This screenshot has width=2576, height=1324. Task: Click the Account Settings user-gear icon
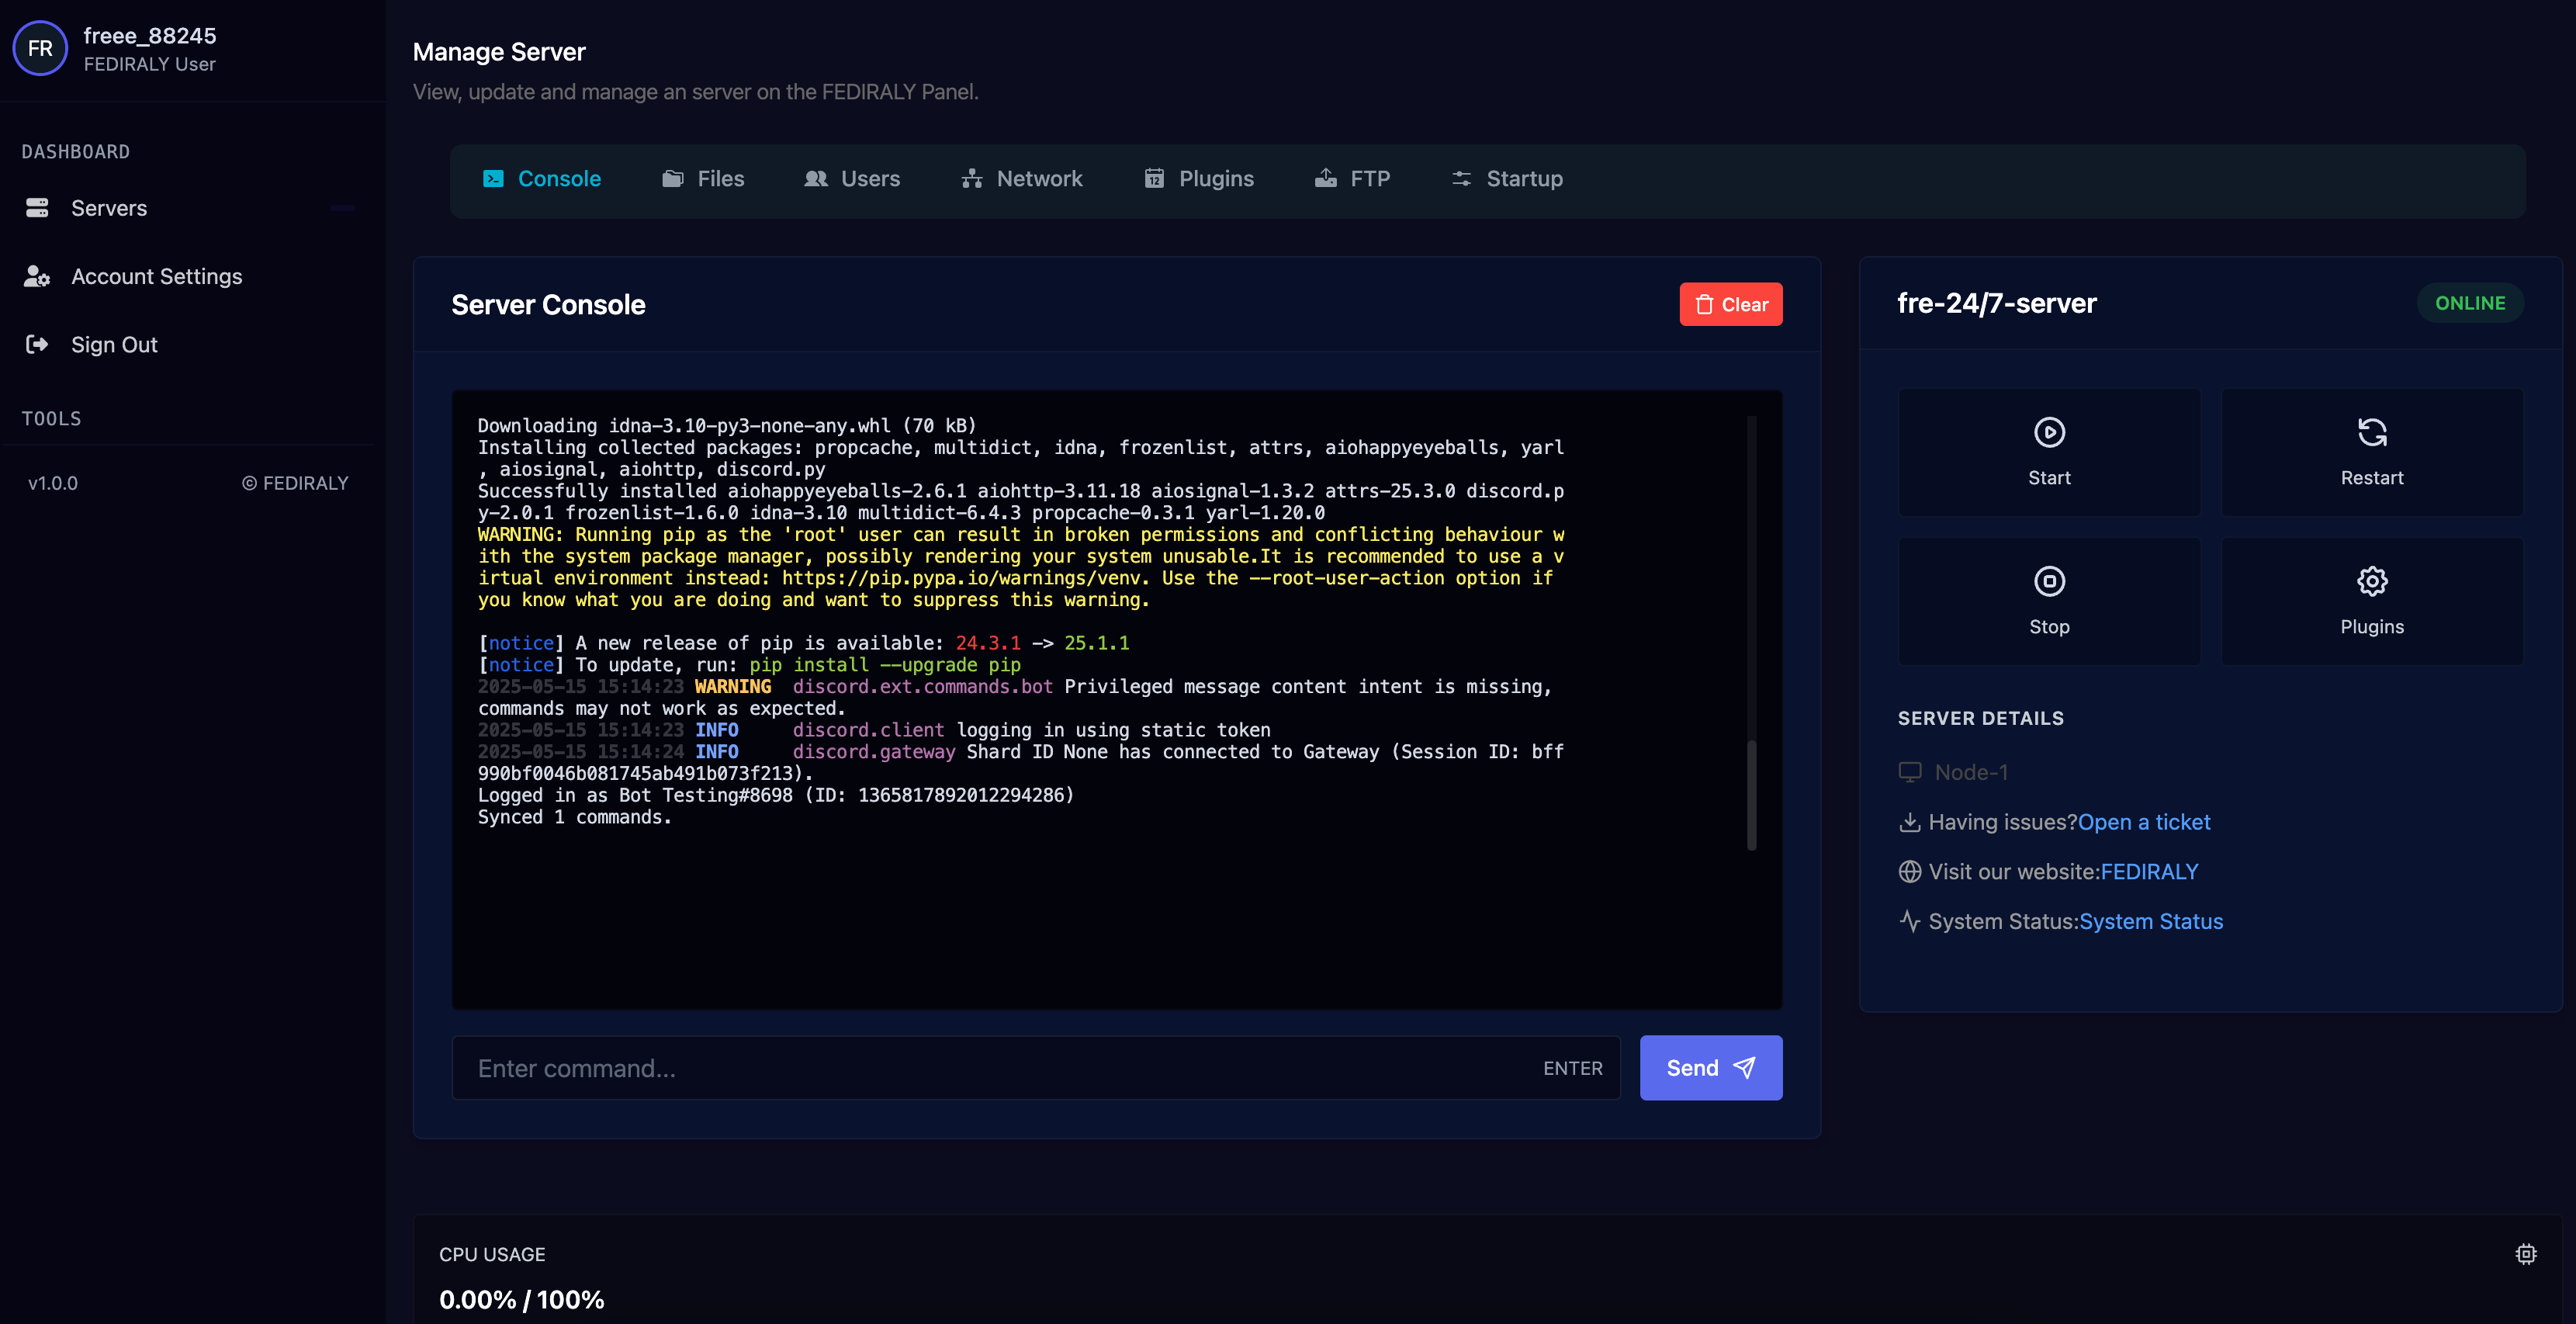tap(37, 276)
